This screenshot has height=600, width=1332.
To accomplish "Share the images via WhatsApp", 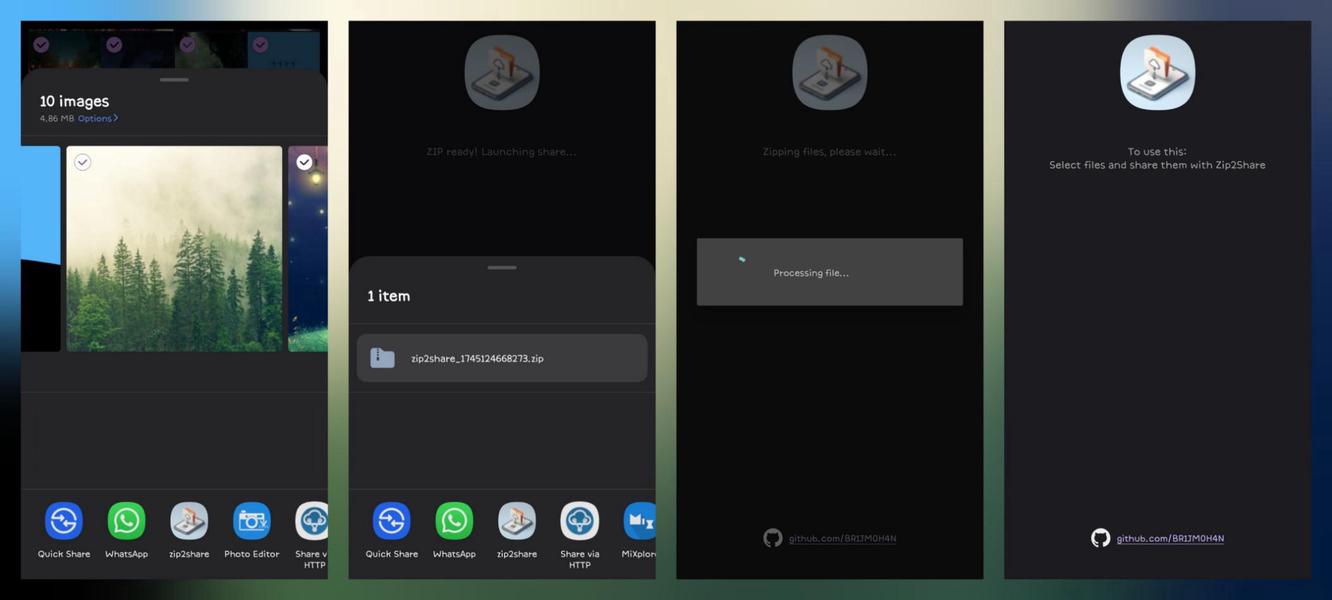I will point(126,520).
